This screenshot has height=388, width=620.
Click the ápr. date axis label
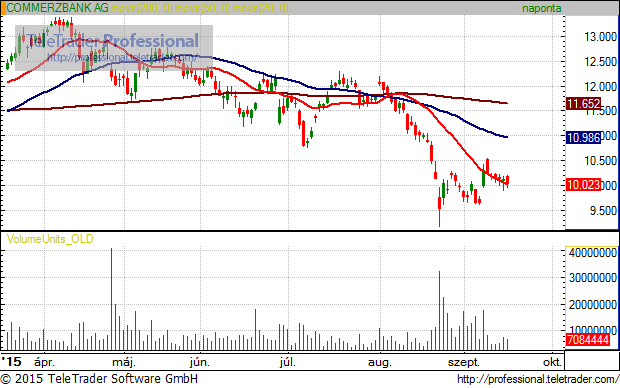[x=44, y=362]
